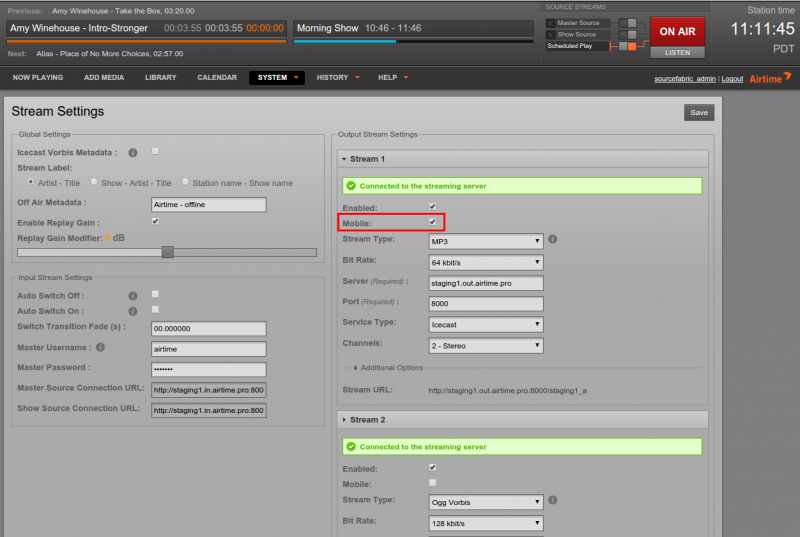Click the X icon beside Show Source
Image resolution: width=800 pixels, height=537 pixels.
[551, 34]
